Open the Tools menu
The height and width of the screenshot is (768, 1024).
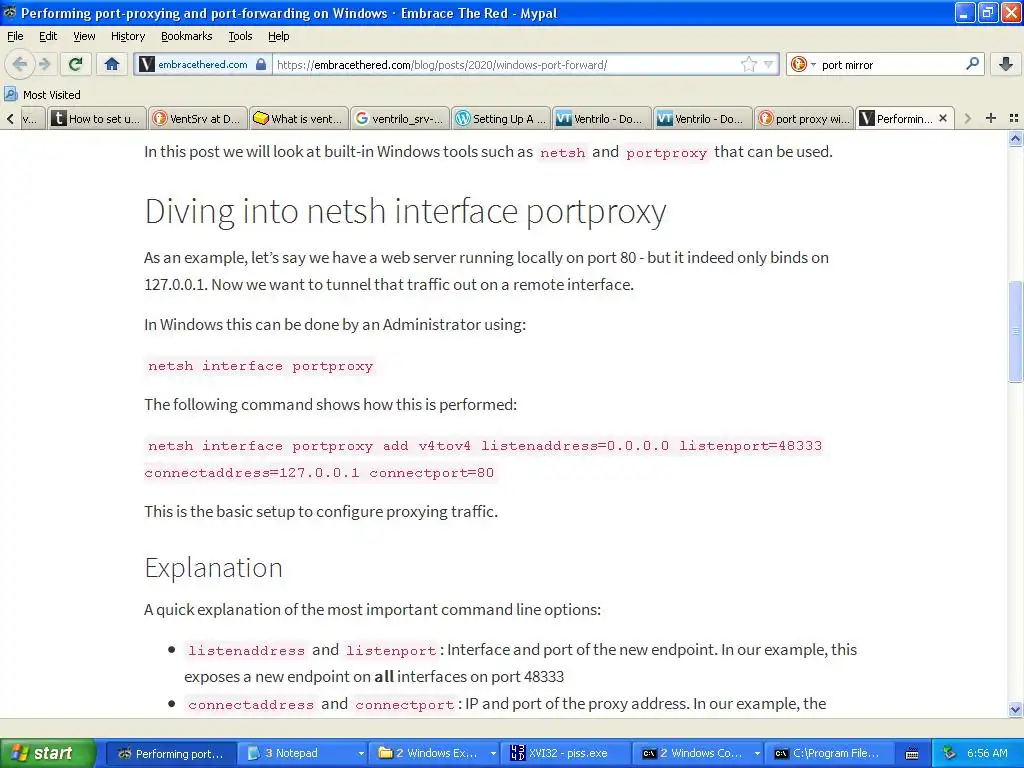click(x=240, y=36)
